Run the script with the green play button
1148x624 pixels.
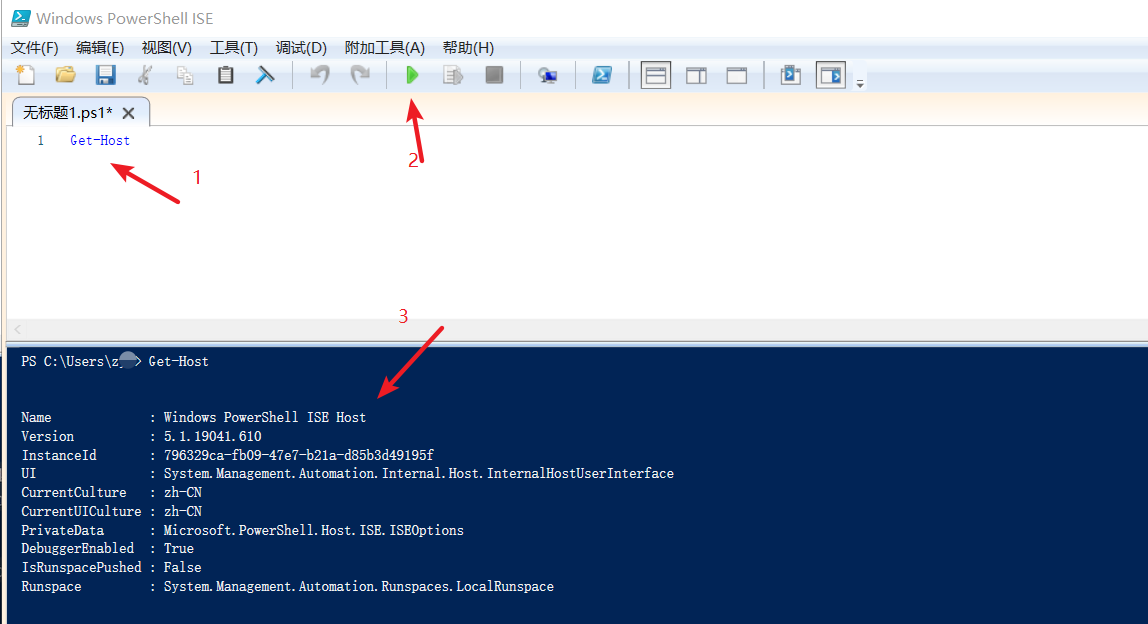tap(412, 75)
